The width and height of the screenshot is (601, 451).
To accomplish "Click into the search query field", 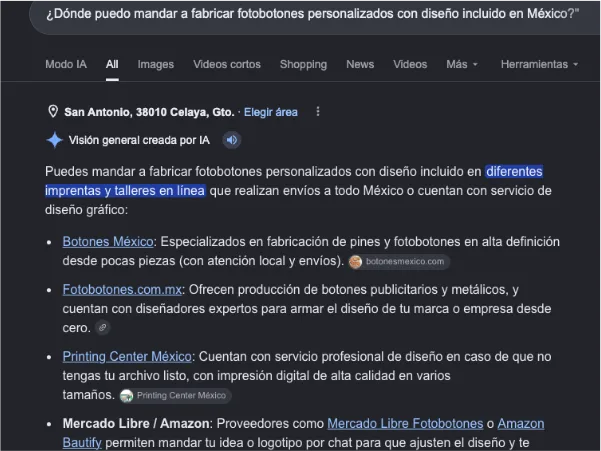I will coord(314,15).
